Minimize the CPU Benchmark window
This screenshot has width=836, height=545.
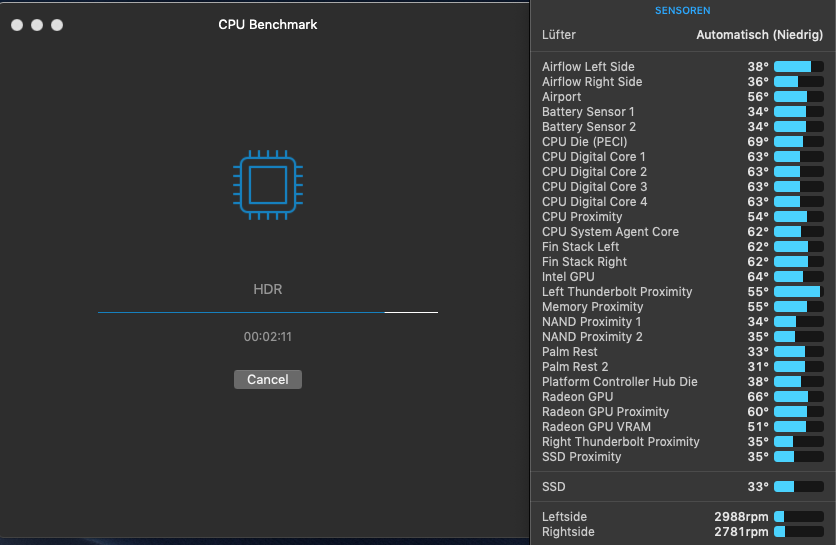(x=37, y=24)
